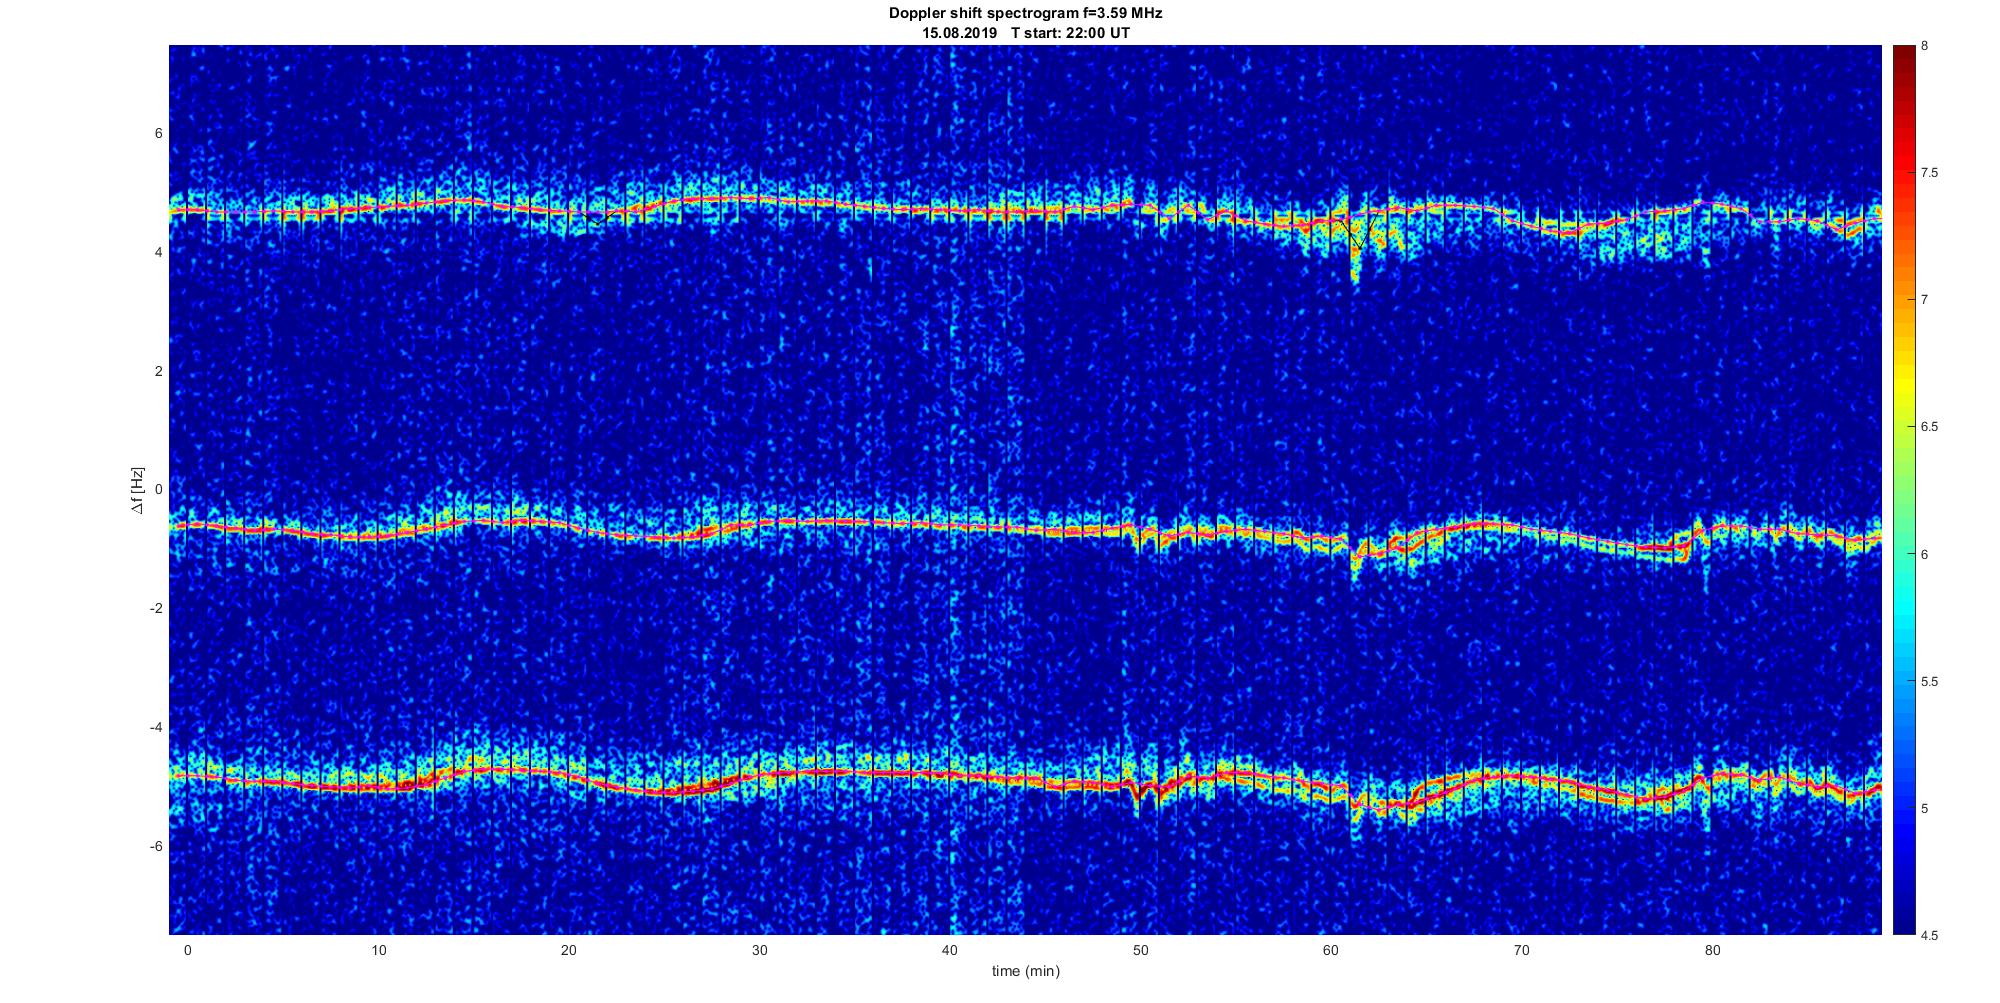Image resolution: width=2000 pixels, height=1003 pixels.
Task: Click the x-axis tick label '70'
Action: click(1522, 950)
